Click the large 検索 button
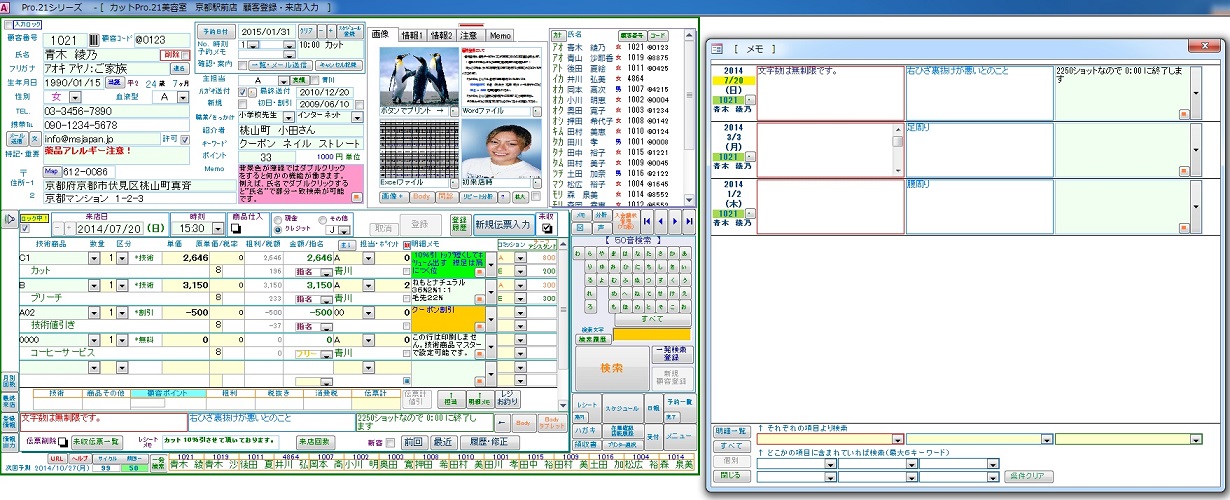Viewport: 1230px width, 500px height. coord(610,369)
